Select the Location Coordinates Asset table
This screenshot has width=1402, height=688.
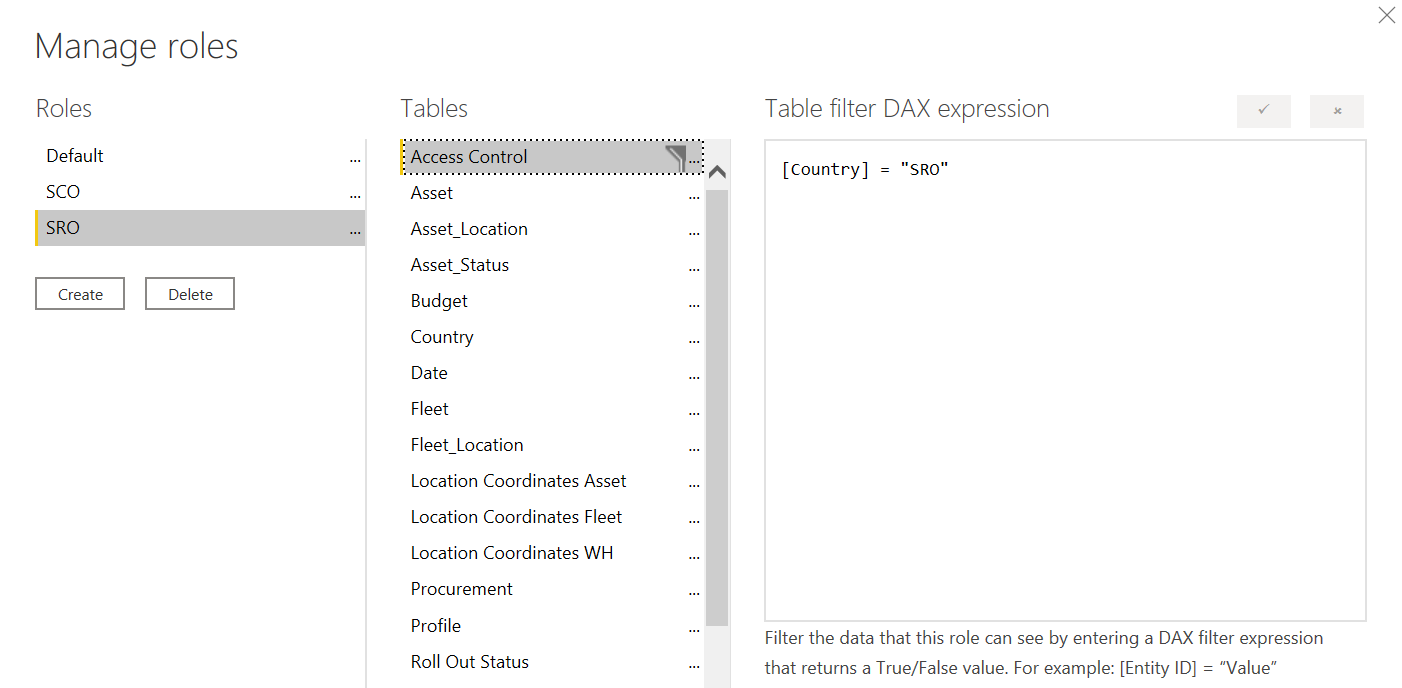(x=552, y=481)
